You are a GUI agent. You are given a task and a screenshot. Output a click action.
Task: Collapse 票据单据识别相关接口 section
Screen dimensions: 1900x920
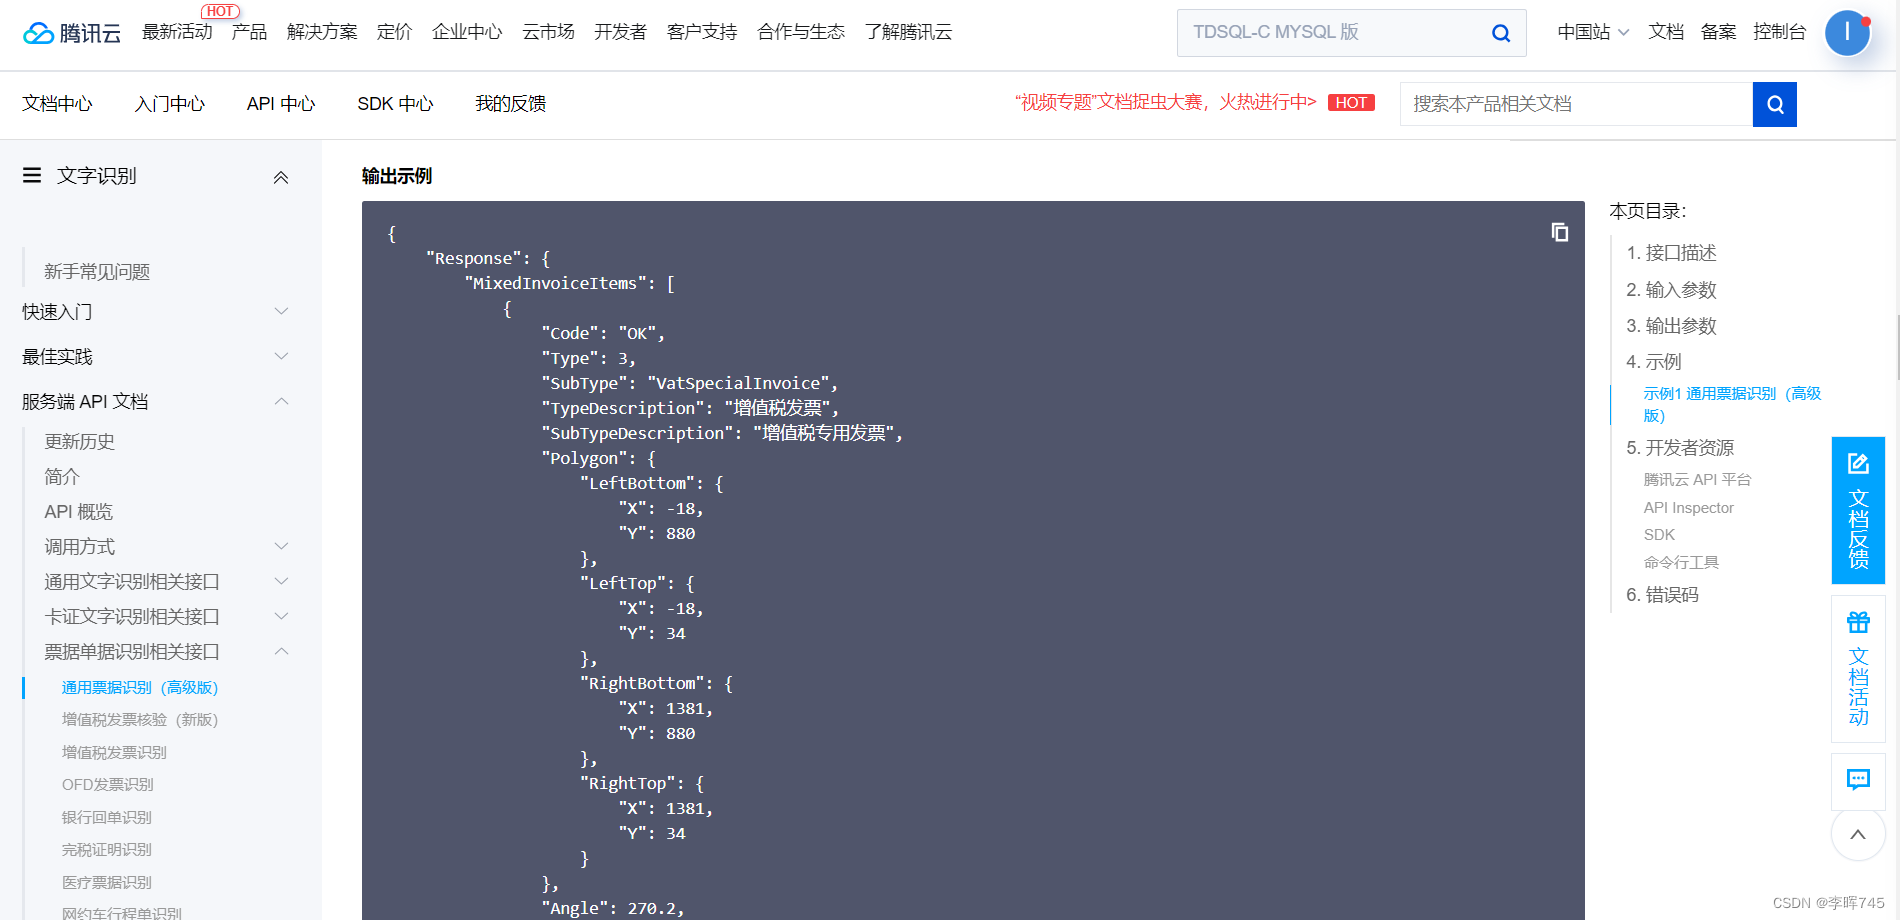click(x=281, y=651)
